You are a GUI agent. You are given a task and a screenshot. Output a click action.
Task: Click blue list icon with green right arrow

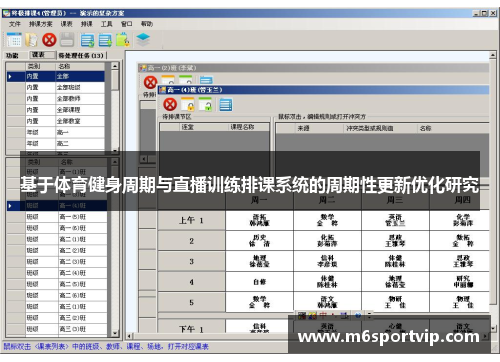pyautogui.click(x=105, y=40)
